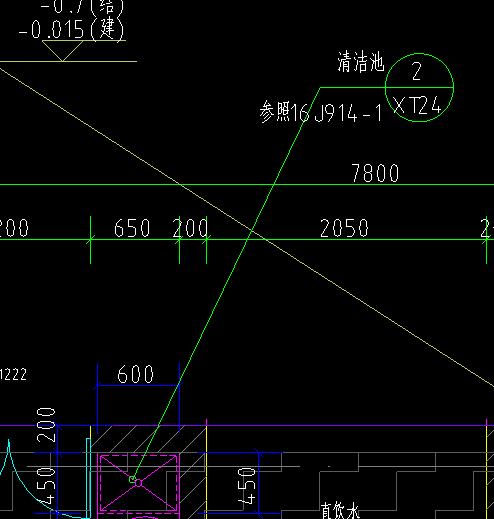494x519 pixels.
Task: Select the vertical 200 dimension text
Action: pos(46,425)
